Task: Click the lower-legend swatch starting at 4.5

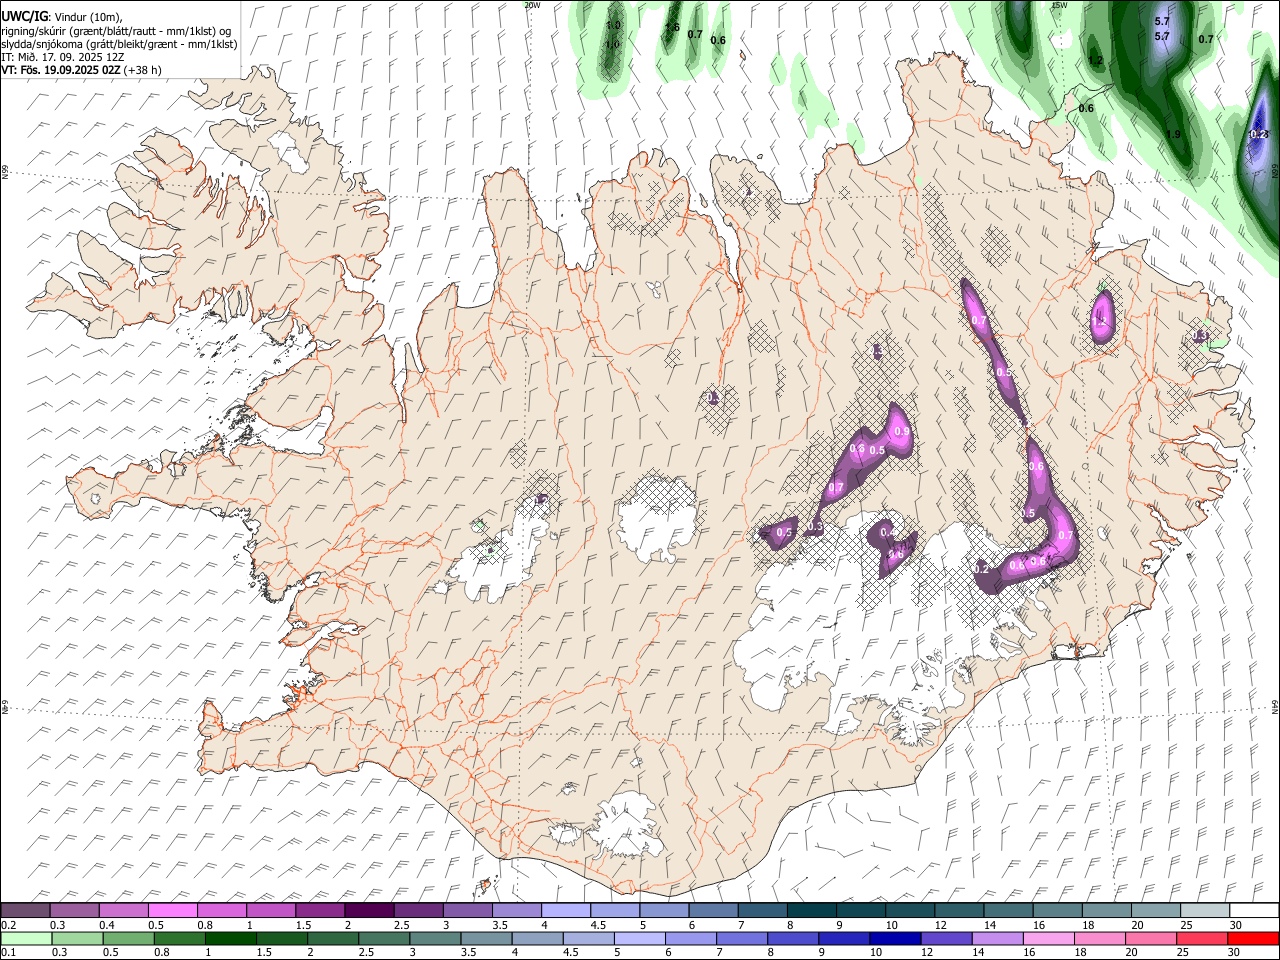Action: pyautogui.click(x=589, y=938)
